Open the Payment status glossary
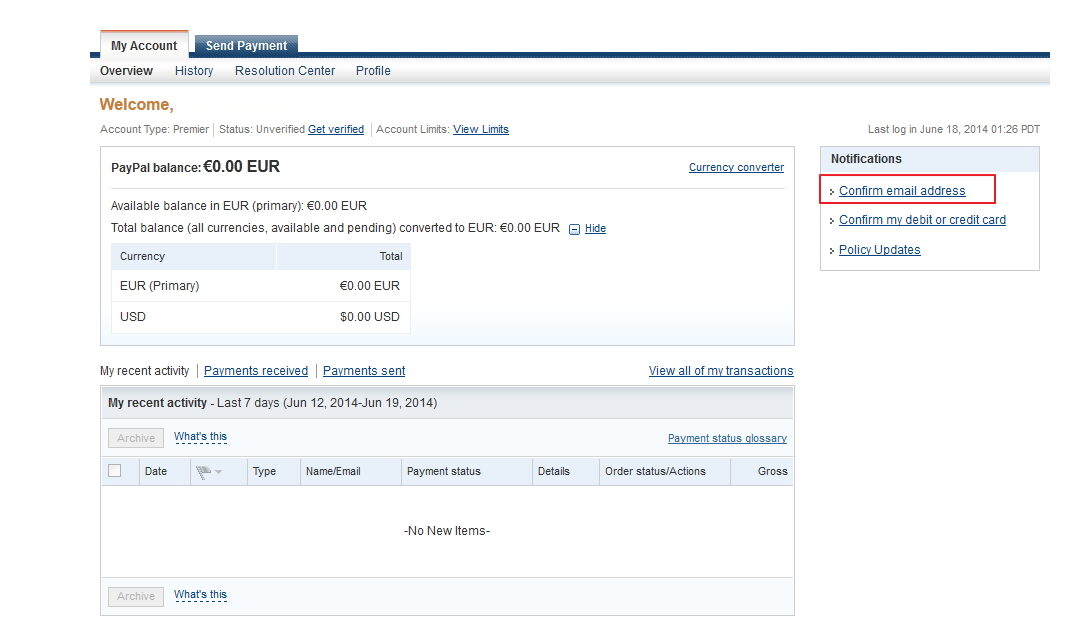1089x644 pixels. (727, 438)
